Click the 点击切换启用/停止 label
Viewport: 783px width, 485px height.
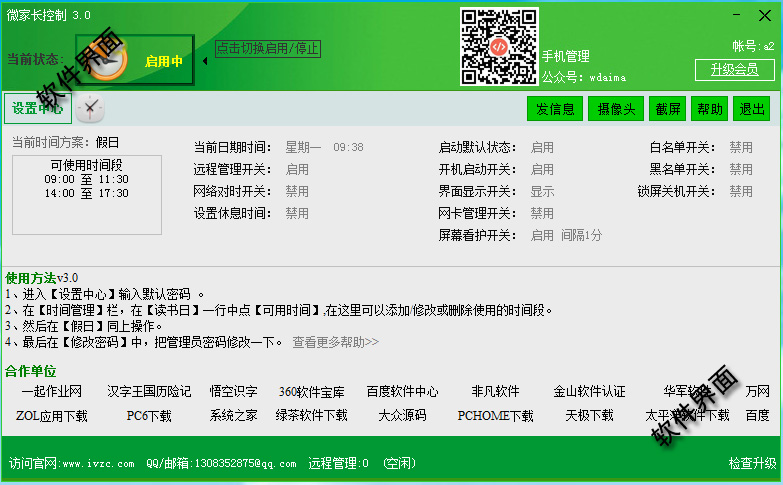[x=268, y=48]
